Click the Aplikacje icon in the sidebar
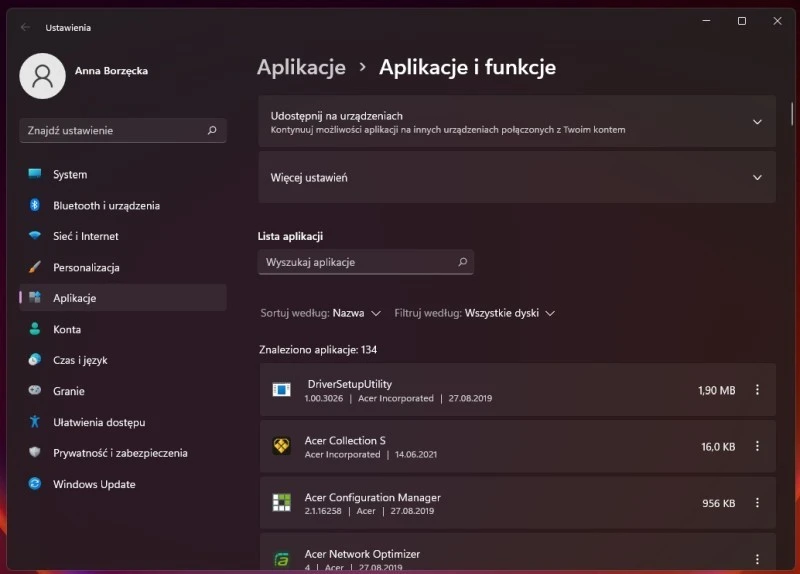 (x=35, y=297)
